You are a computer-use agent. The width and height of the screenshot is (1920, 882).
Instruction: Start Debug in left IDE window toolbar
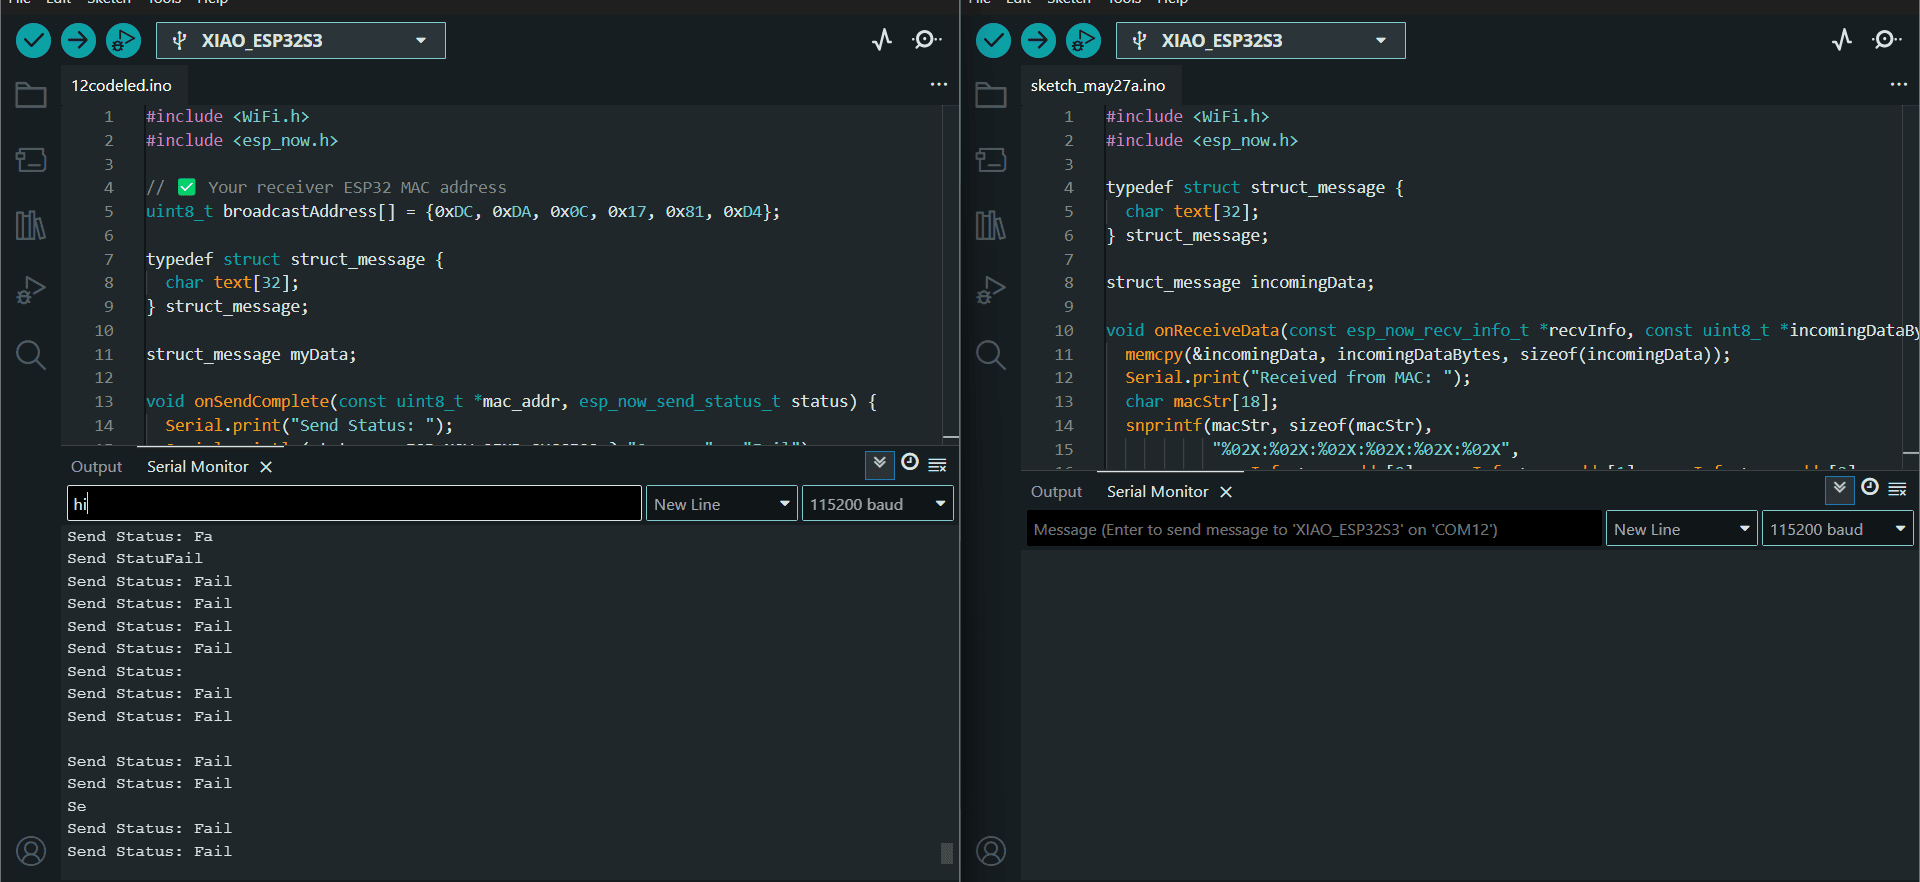click(x=123, y=40)
